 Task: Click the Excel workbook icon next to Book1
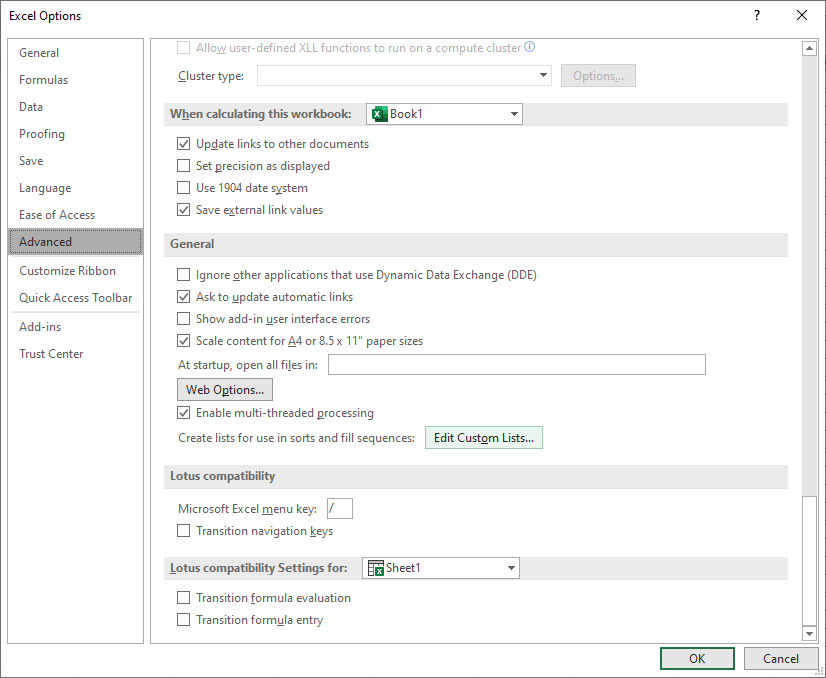point(379,114)
